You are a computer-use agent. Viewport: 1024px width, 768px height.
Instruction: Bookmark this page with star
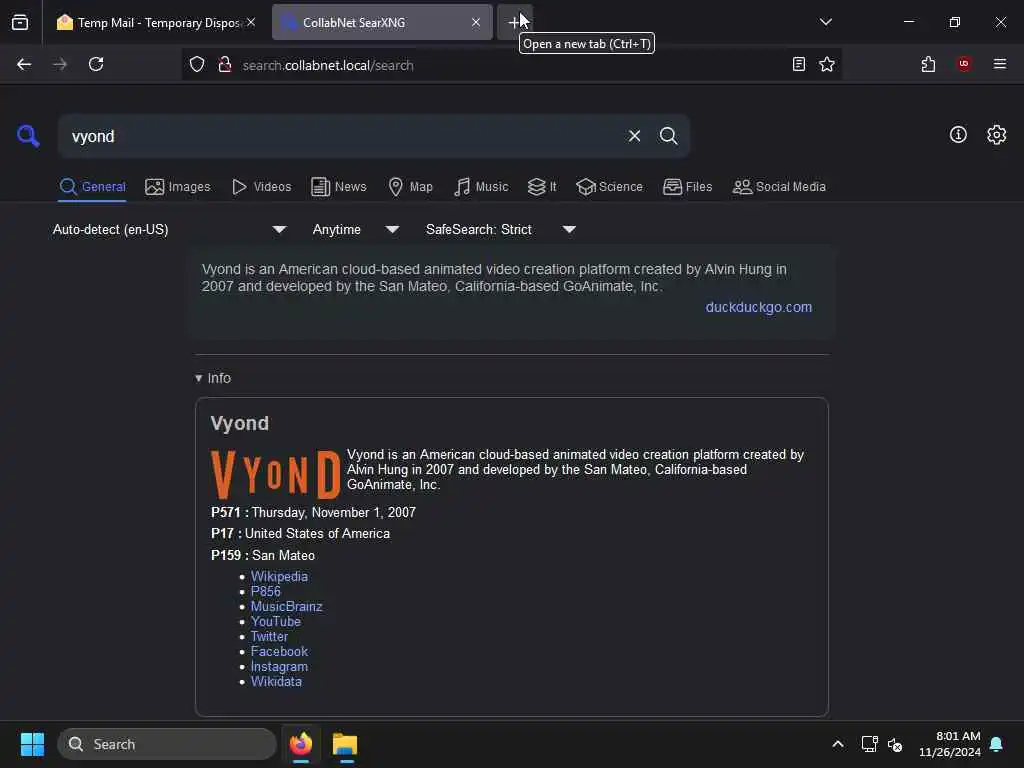click(827, 64)
